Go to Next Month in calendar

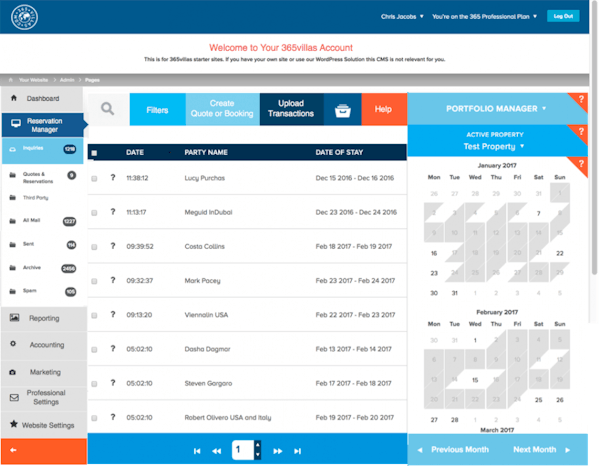coord(541,450)
